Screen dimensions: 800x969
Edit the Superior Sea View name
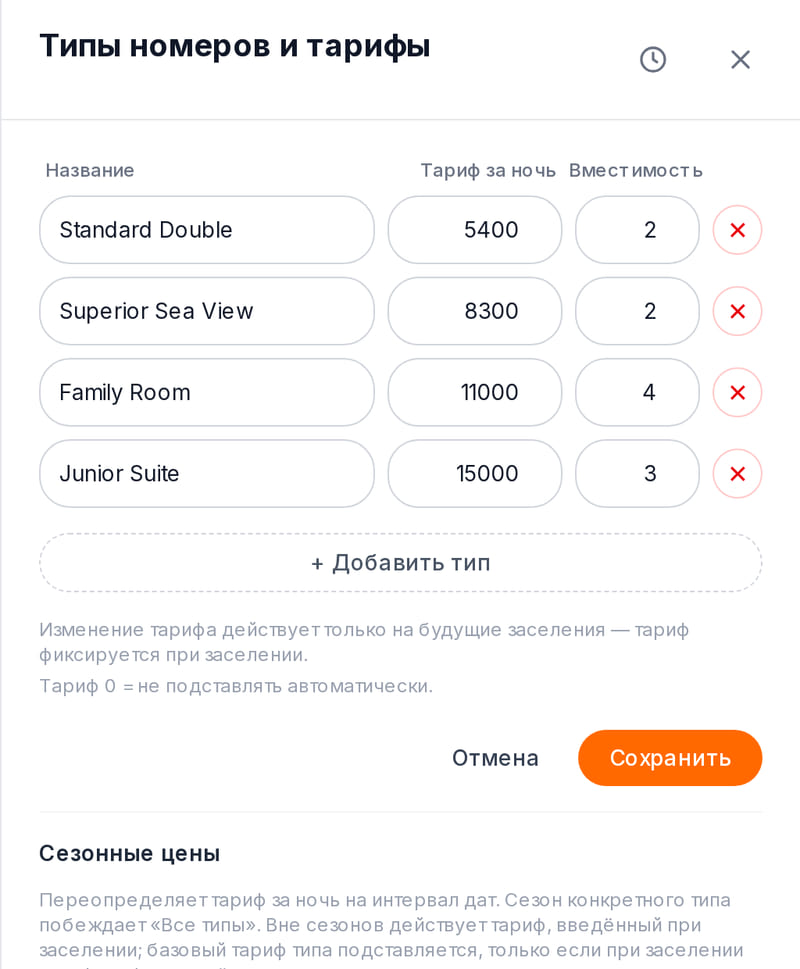207,311
